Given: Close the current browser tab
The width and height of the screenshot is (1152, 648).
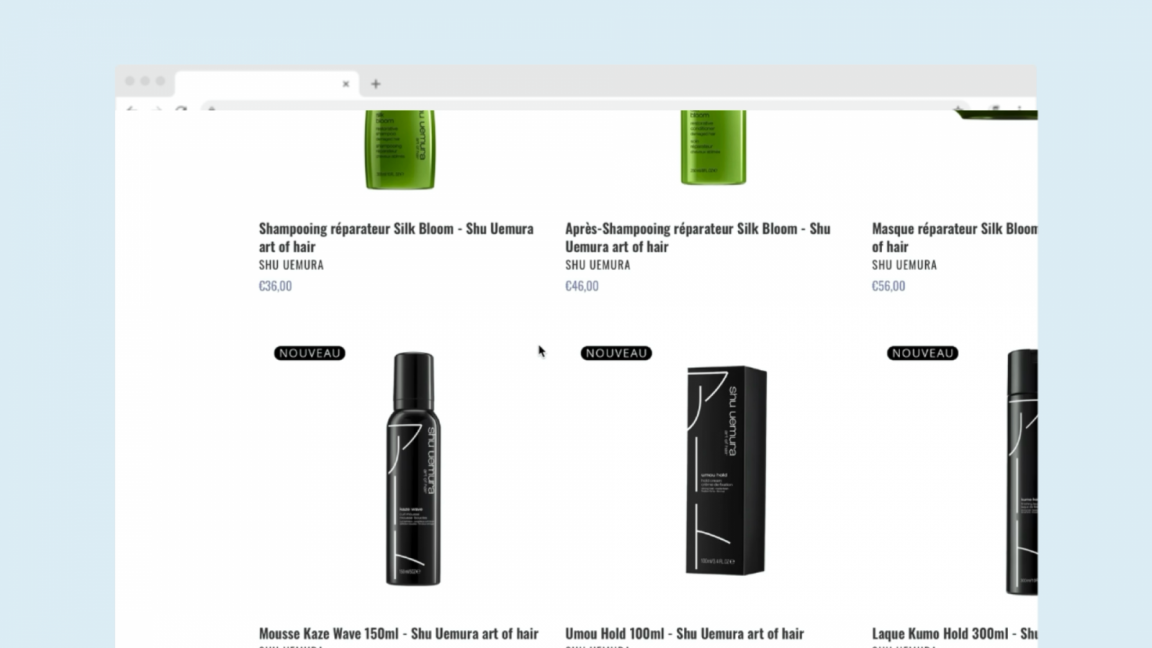Looking at the screenshot, I should pyautogui.click(x=345, y=84).
